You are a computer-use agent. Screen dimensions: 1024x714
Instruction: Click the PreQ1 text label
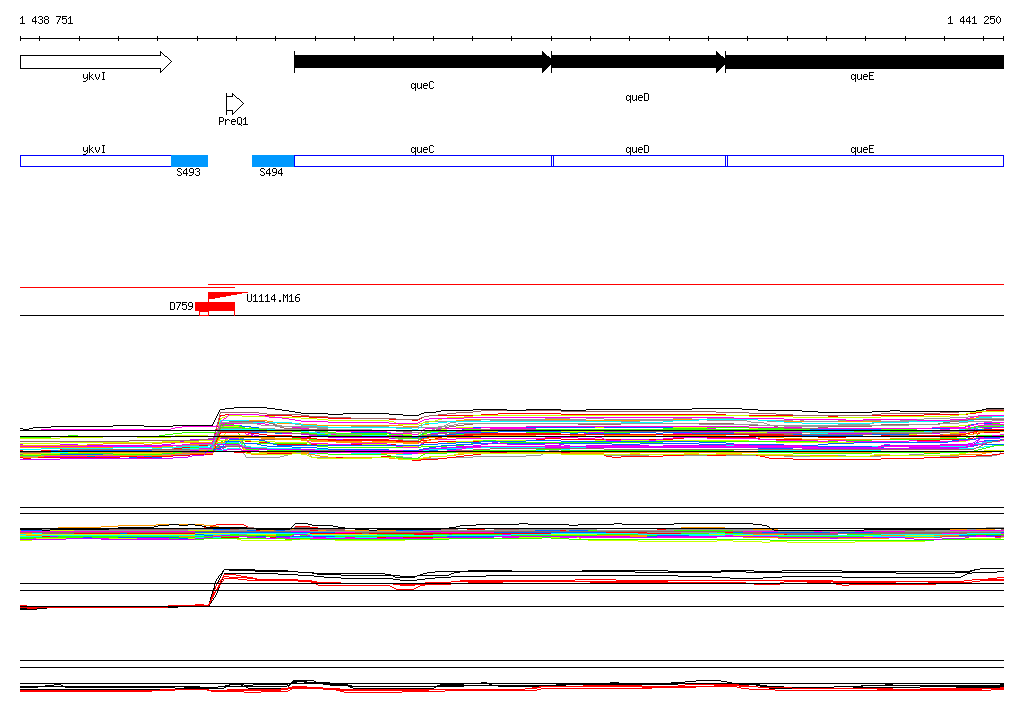coord(233,121)
